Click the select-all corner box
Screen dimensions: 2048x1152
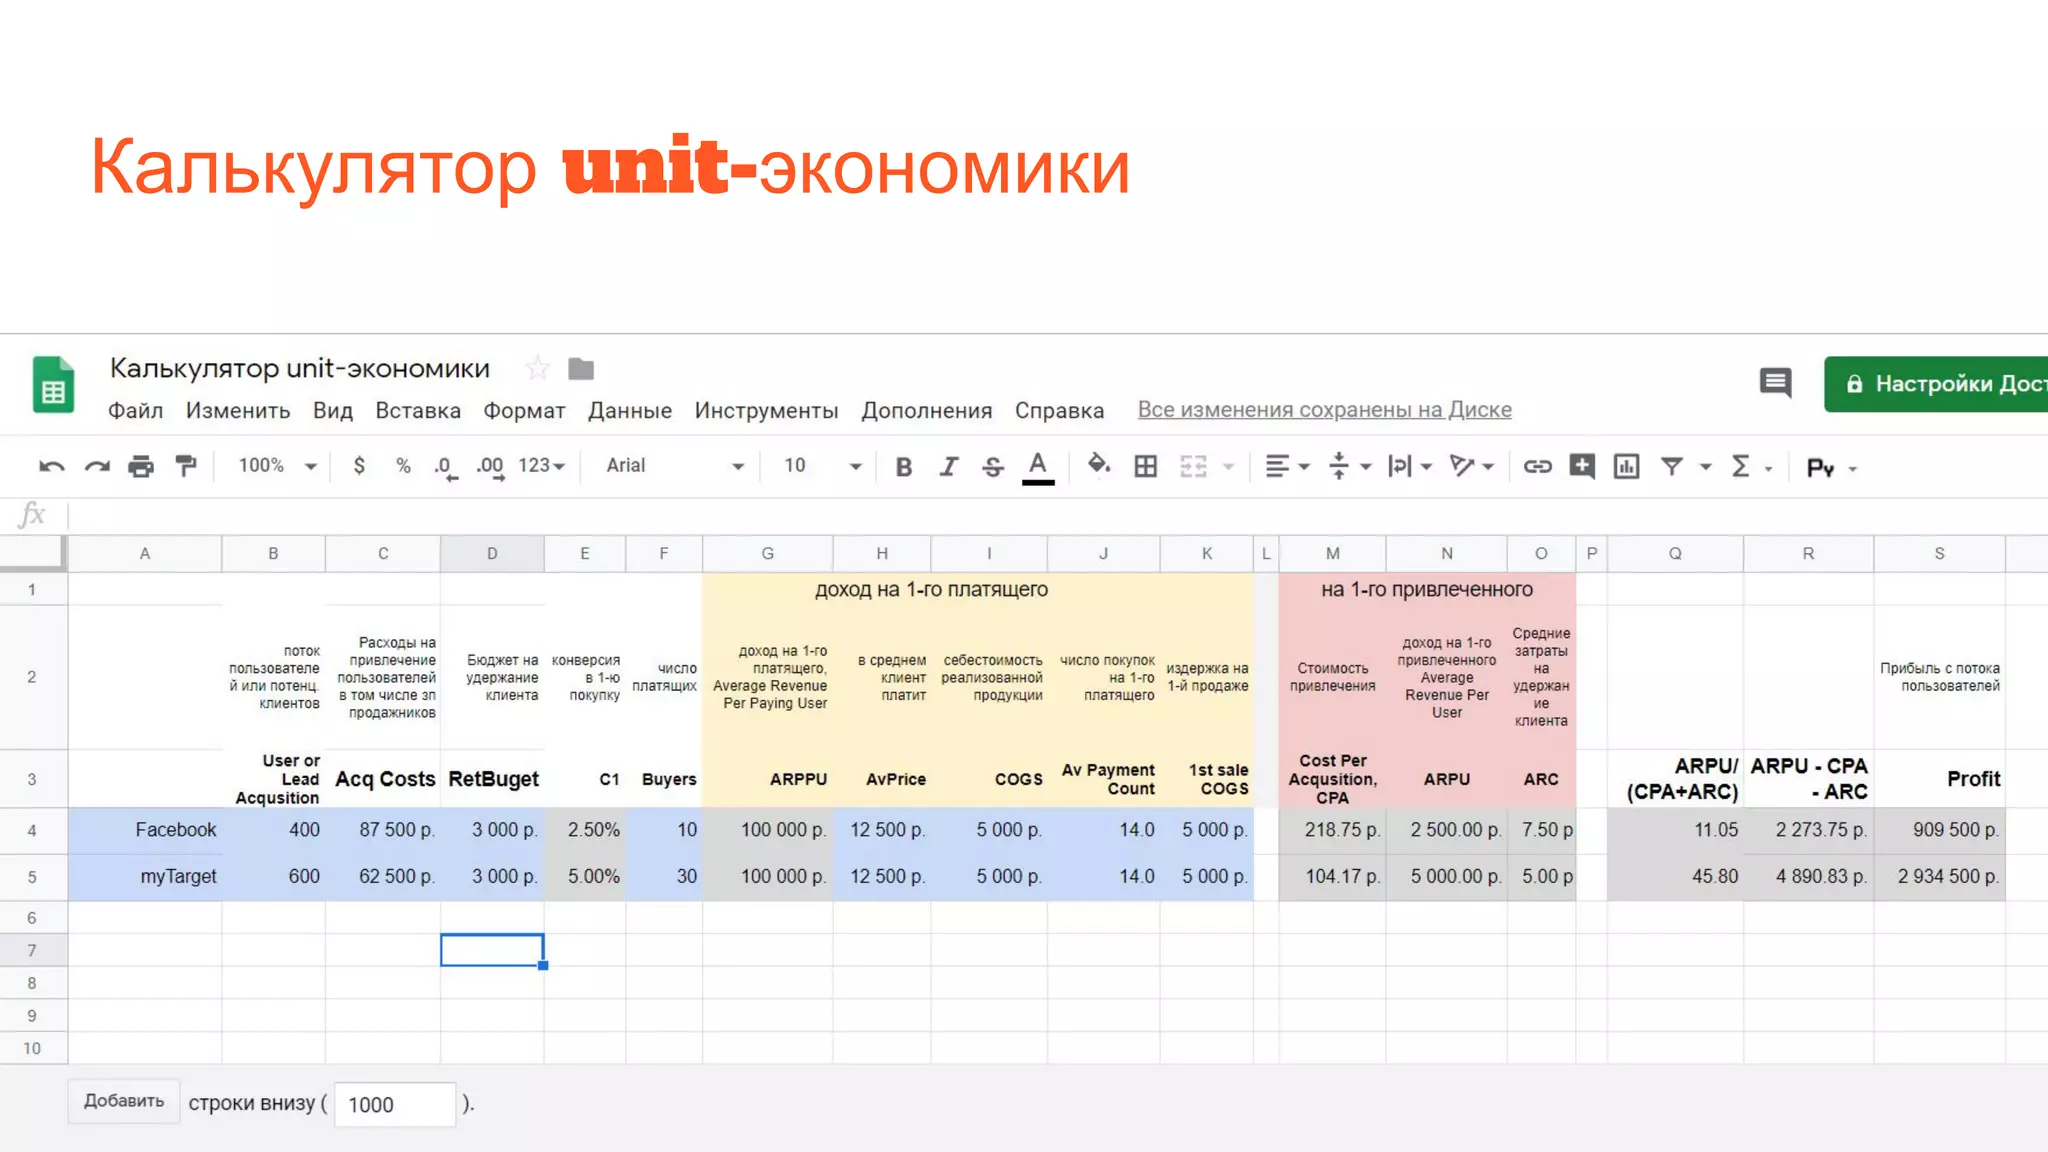coord(33,554)
